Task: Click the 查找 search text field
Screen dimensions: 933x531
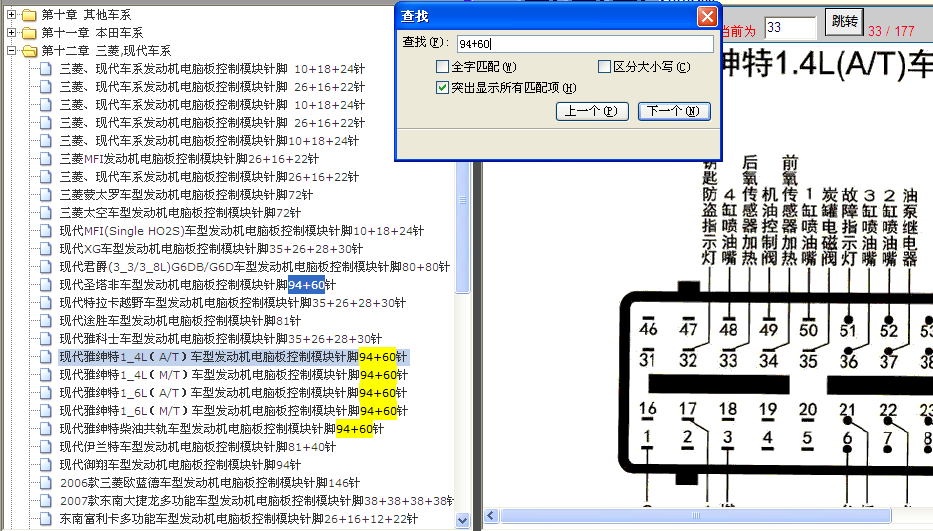Action: pos(585,43)
